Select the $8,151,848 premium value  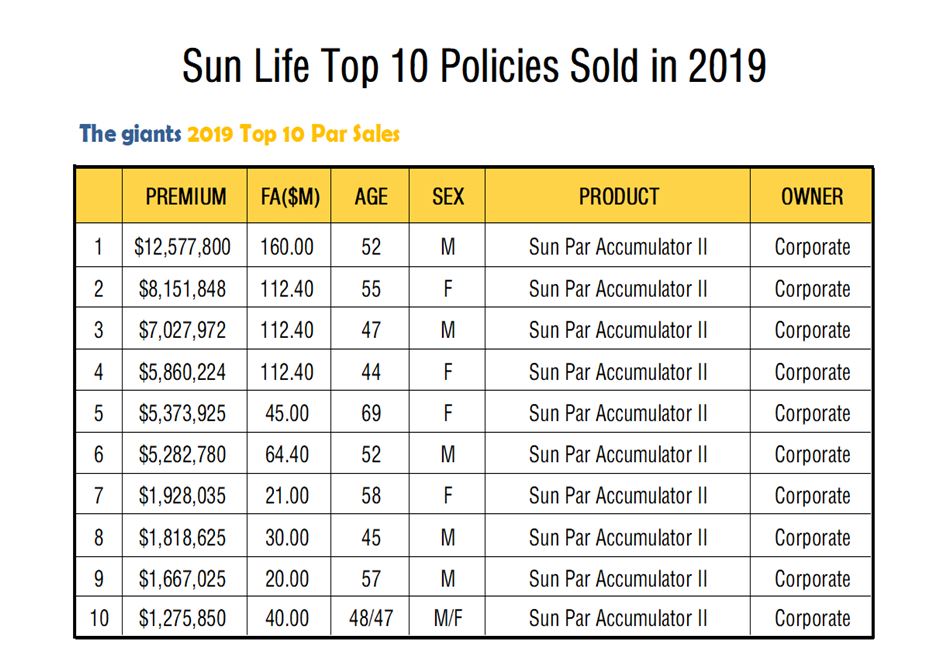(x=182, y=289)
